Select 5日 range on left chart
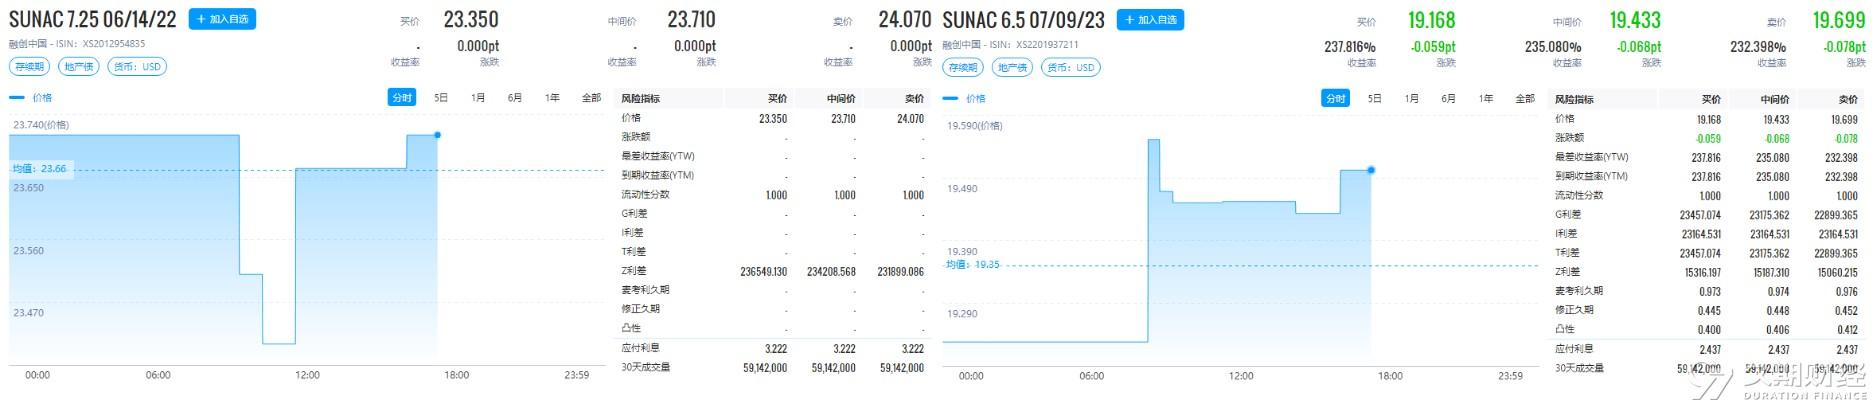The image size is (1872, 405). [441, 98]
